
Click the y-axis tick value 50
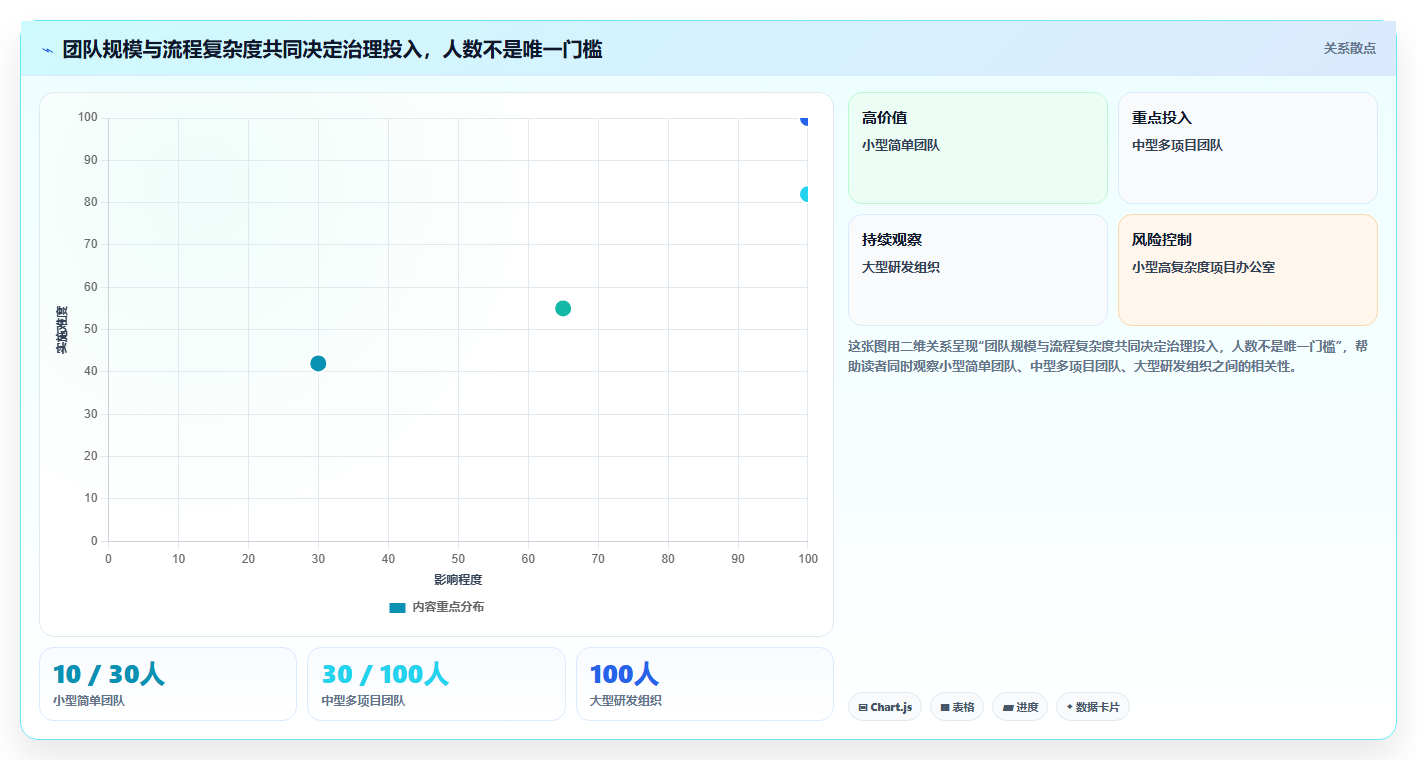[90, 329]
